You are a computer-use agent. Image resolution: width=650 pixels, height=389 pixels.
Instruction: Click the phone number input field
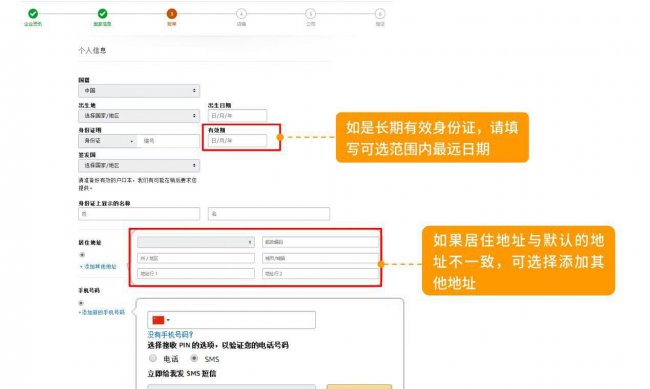pyautogui.click(x=231, y=320)
